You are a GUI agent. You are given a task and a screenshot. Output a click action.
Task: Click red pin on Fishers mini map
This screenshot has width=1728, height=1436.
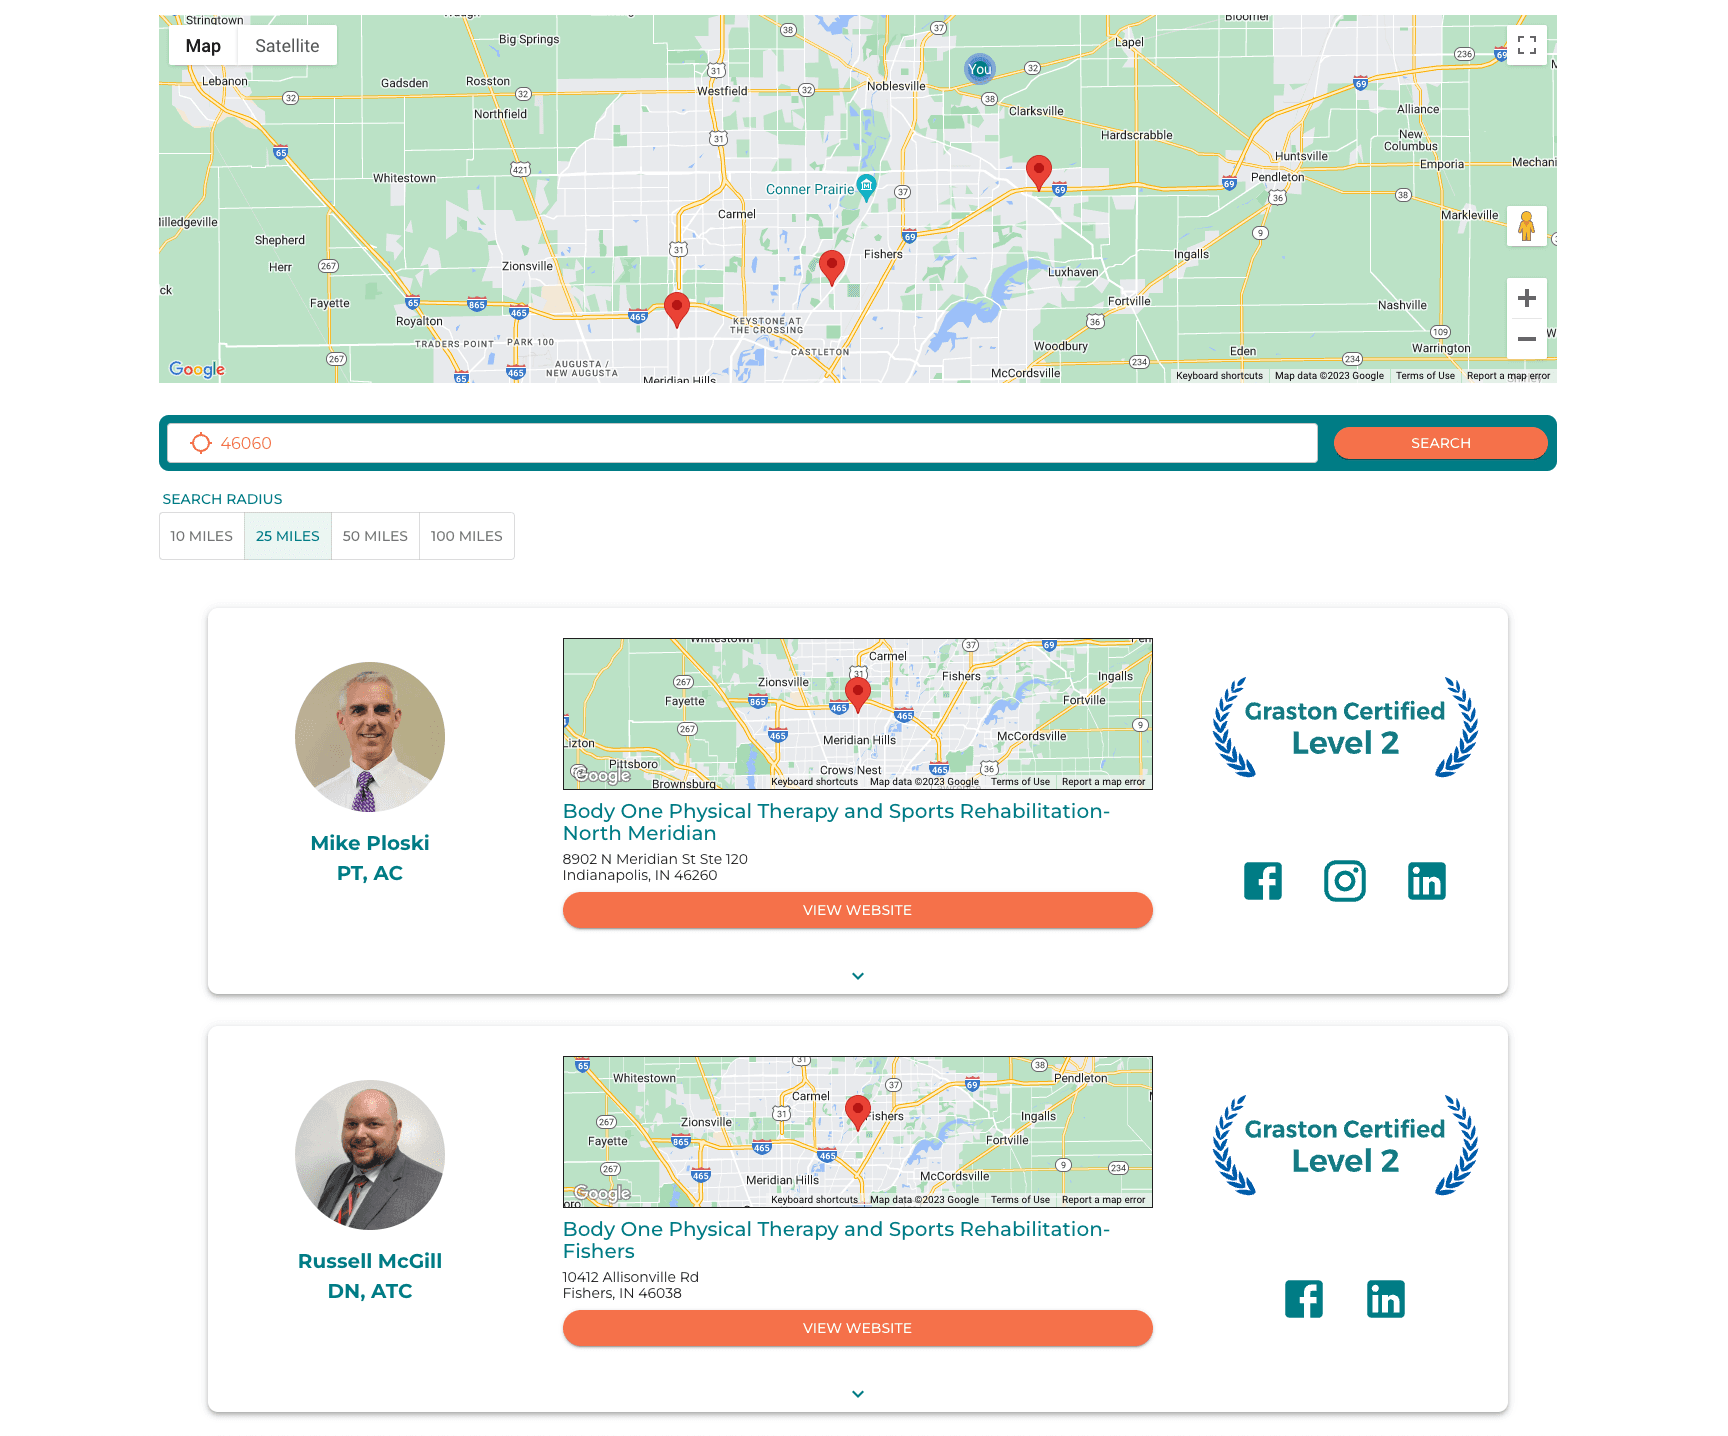click(858, 1113)
